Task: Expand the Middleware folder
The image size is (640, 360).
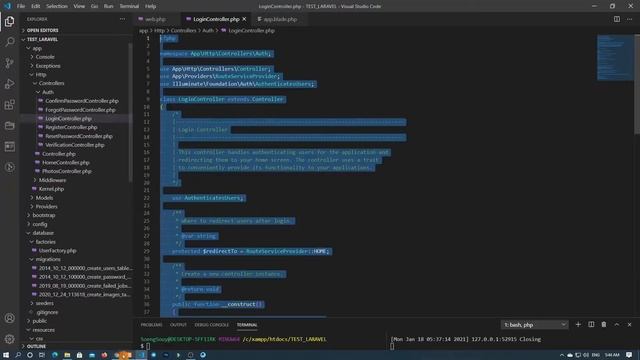Action: pyautogui.click(x=52, y=180)
